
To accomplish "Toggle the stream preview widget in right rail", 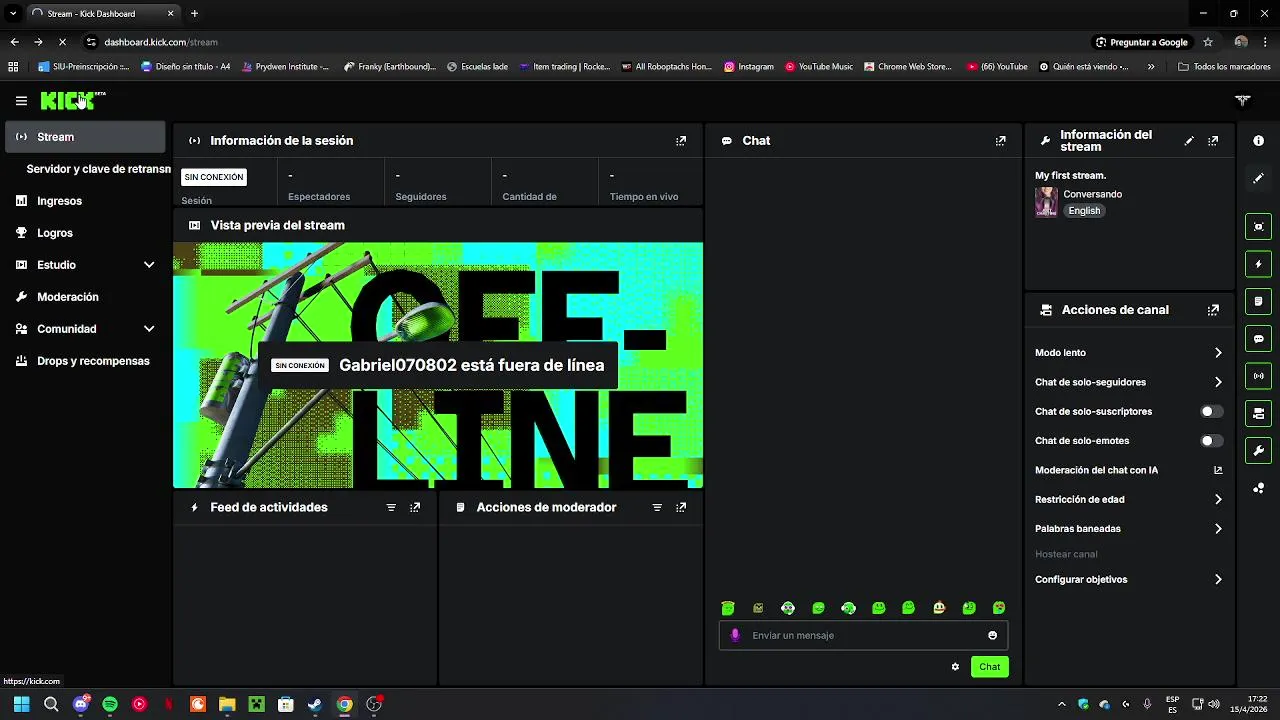I will pos(1258,227).
